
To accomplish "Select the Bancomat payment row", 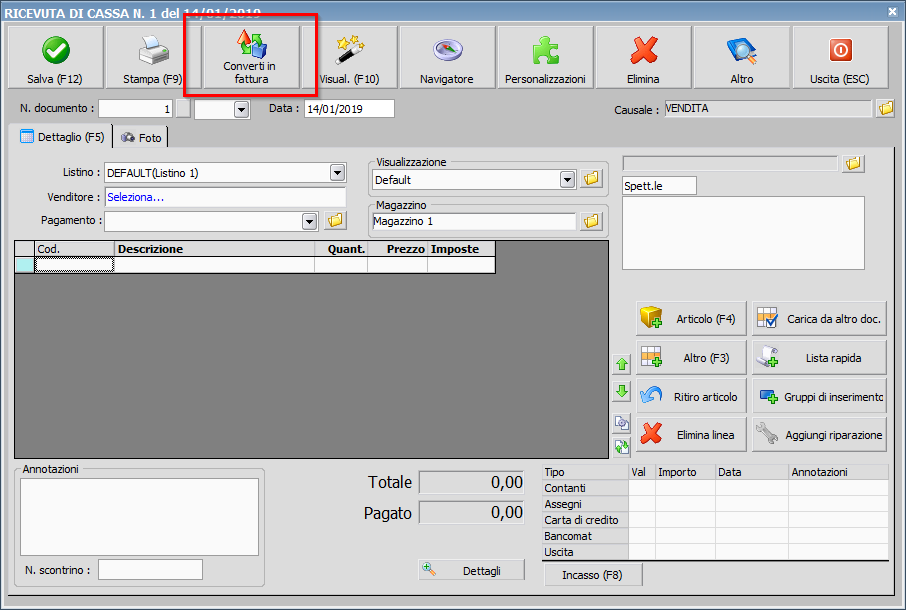I will click(715, 536).
